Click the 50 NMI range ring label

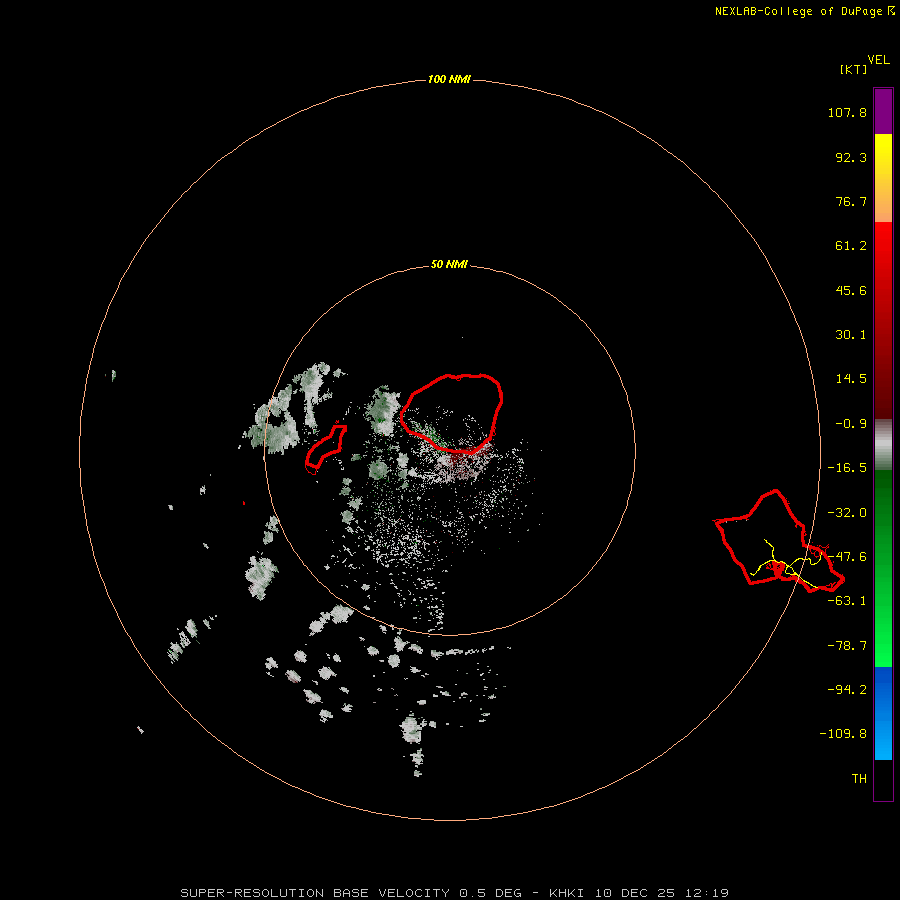tap(449, 265)
